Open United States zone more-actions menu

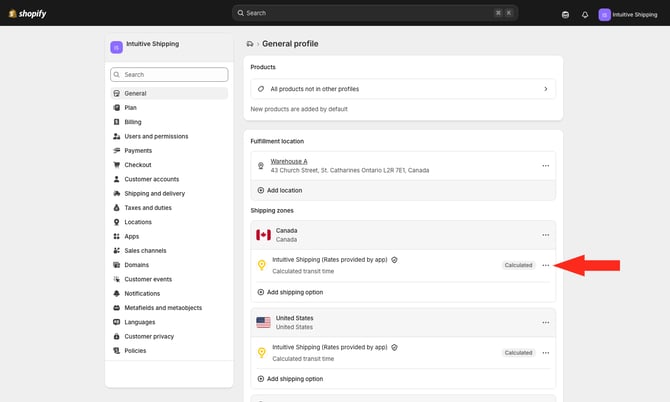click(546, 323)
